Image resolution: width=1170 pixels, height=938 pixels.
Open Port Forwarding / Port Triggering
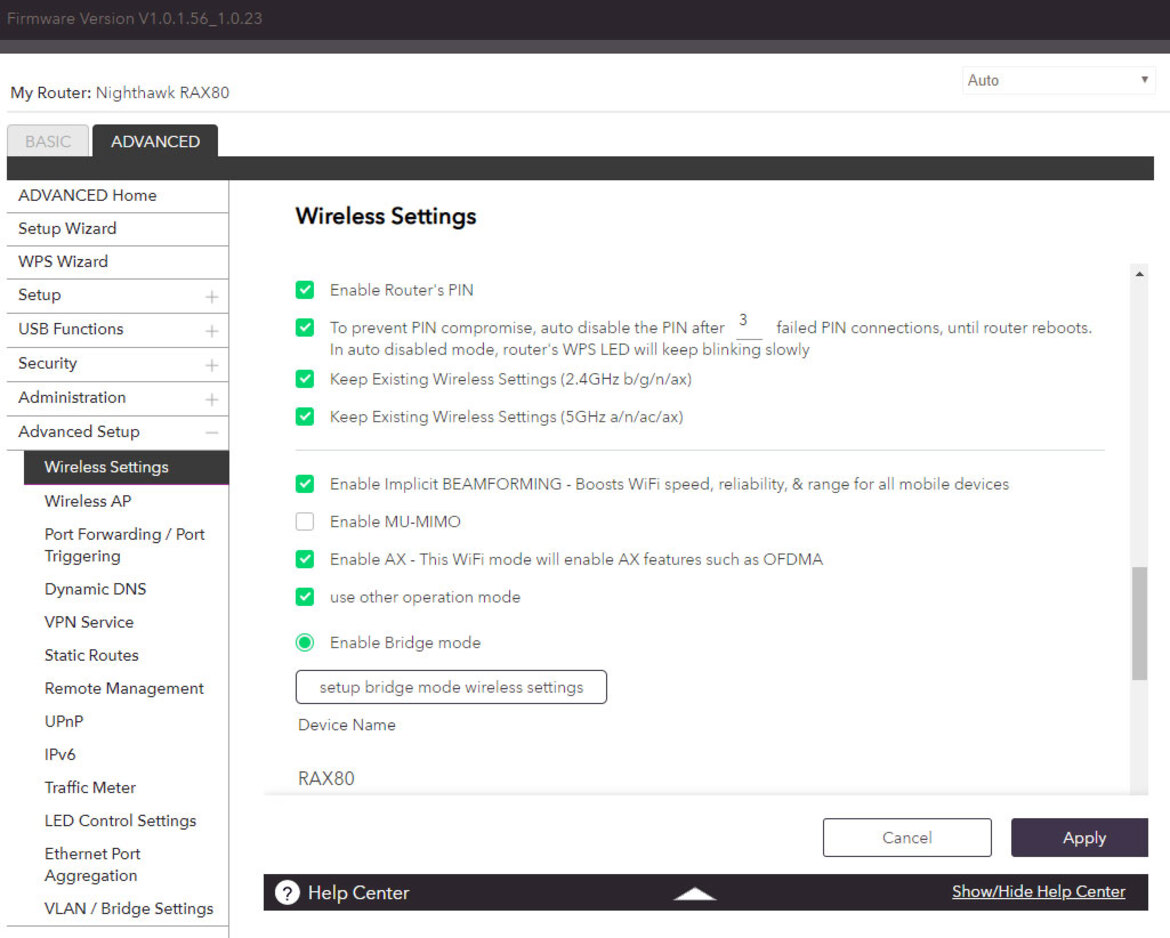click(125, 545)
